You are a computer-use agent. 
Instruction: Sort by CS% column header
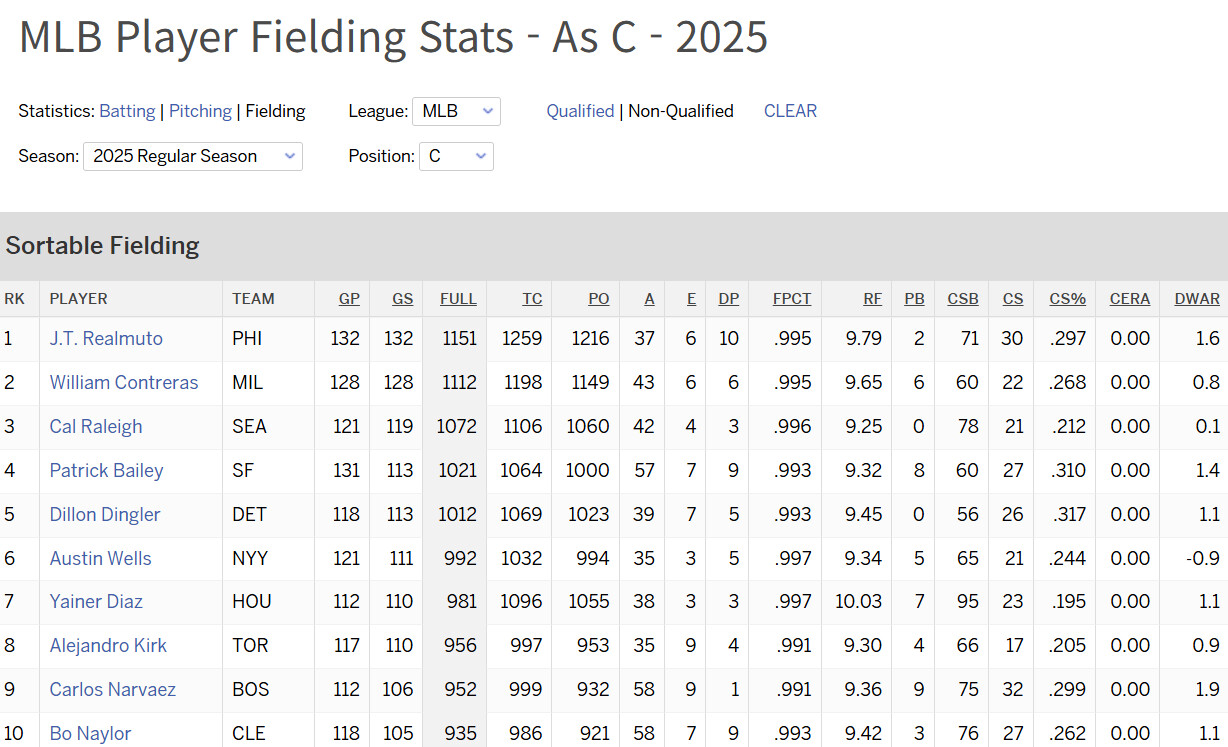(1067, 298)
